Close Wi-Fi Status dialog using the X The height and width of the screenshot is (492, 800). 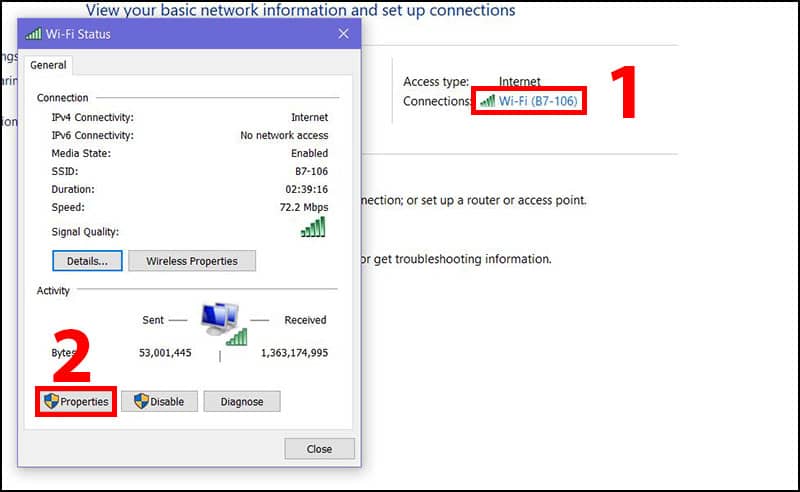tap(343, 34)
